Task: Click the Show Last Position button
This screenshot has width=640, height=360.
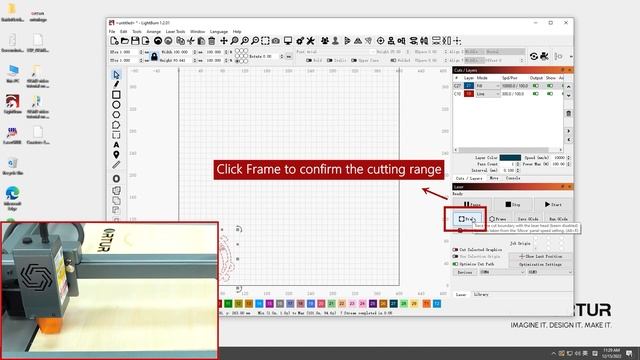Action: pos(540,256)
